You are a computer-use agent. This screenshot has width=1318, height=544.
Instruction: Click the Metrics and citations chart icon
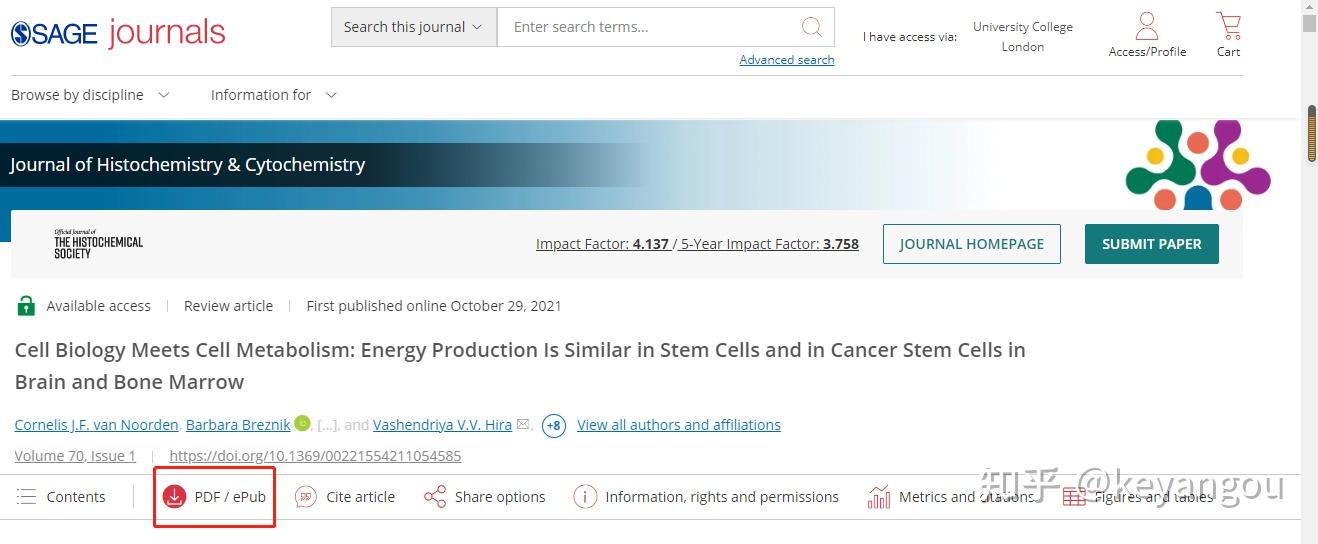pos(879,496)
